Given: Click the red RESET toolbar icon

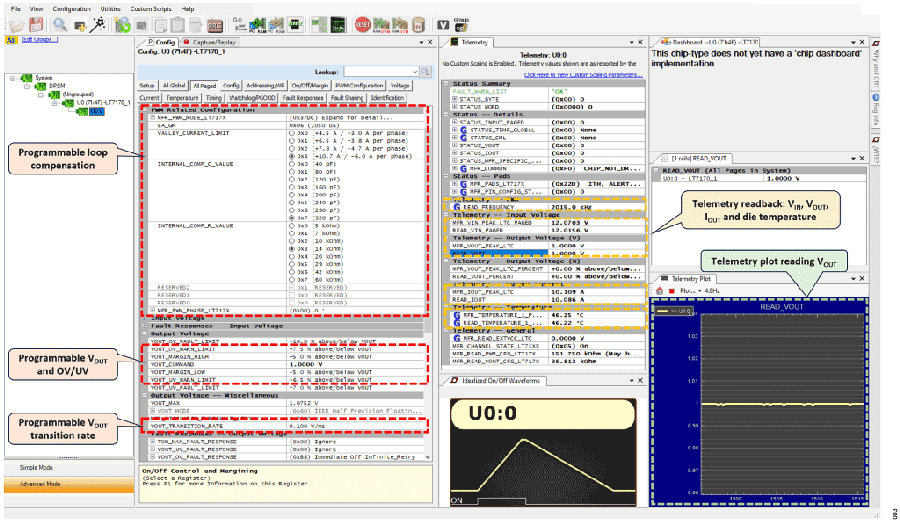Looking at the screenshot, I should [363, 22].
